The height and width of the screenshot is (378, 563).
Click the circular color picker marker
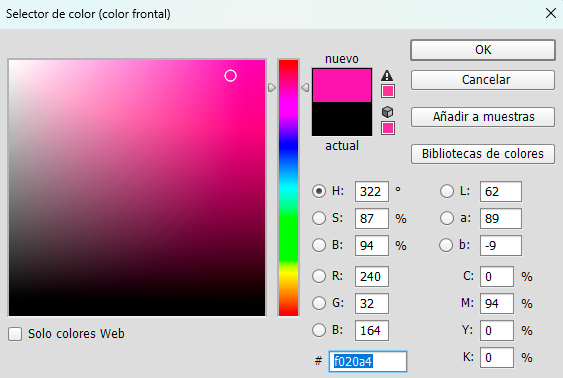(231, 76)
